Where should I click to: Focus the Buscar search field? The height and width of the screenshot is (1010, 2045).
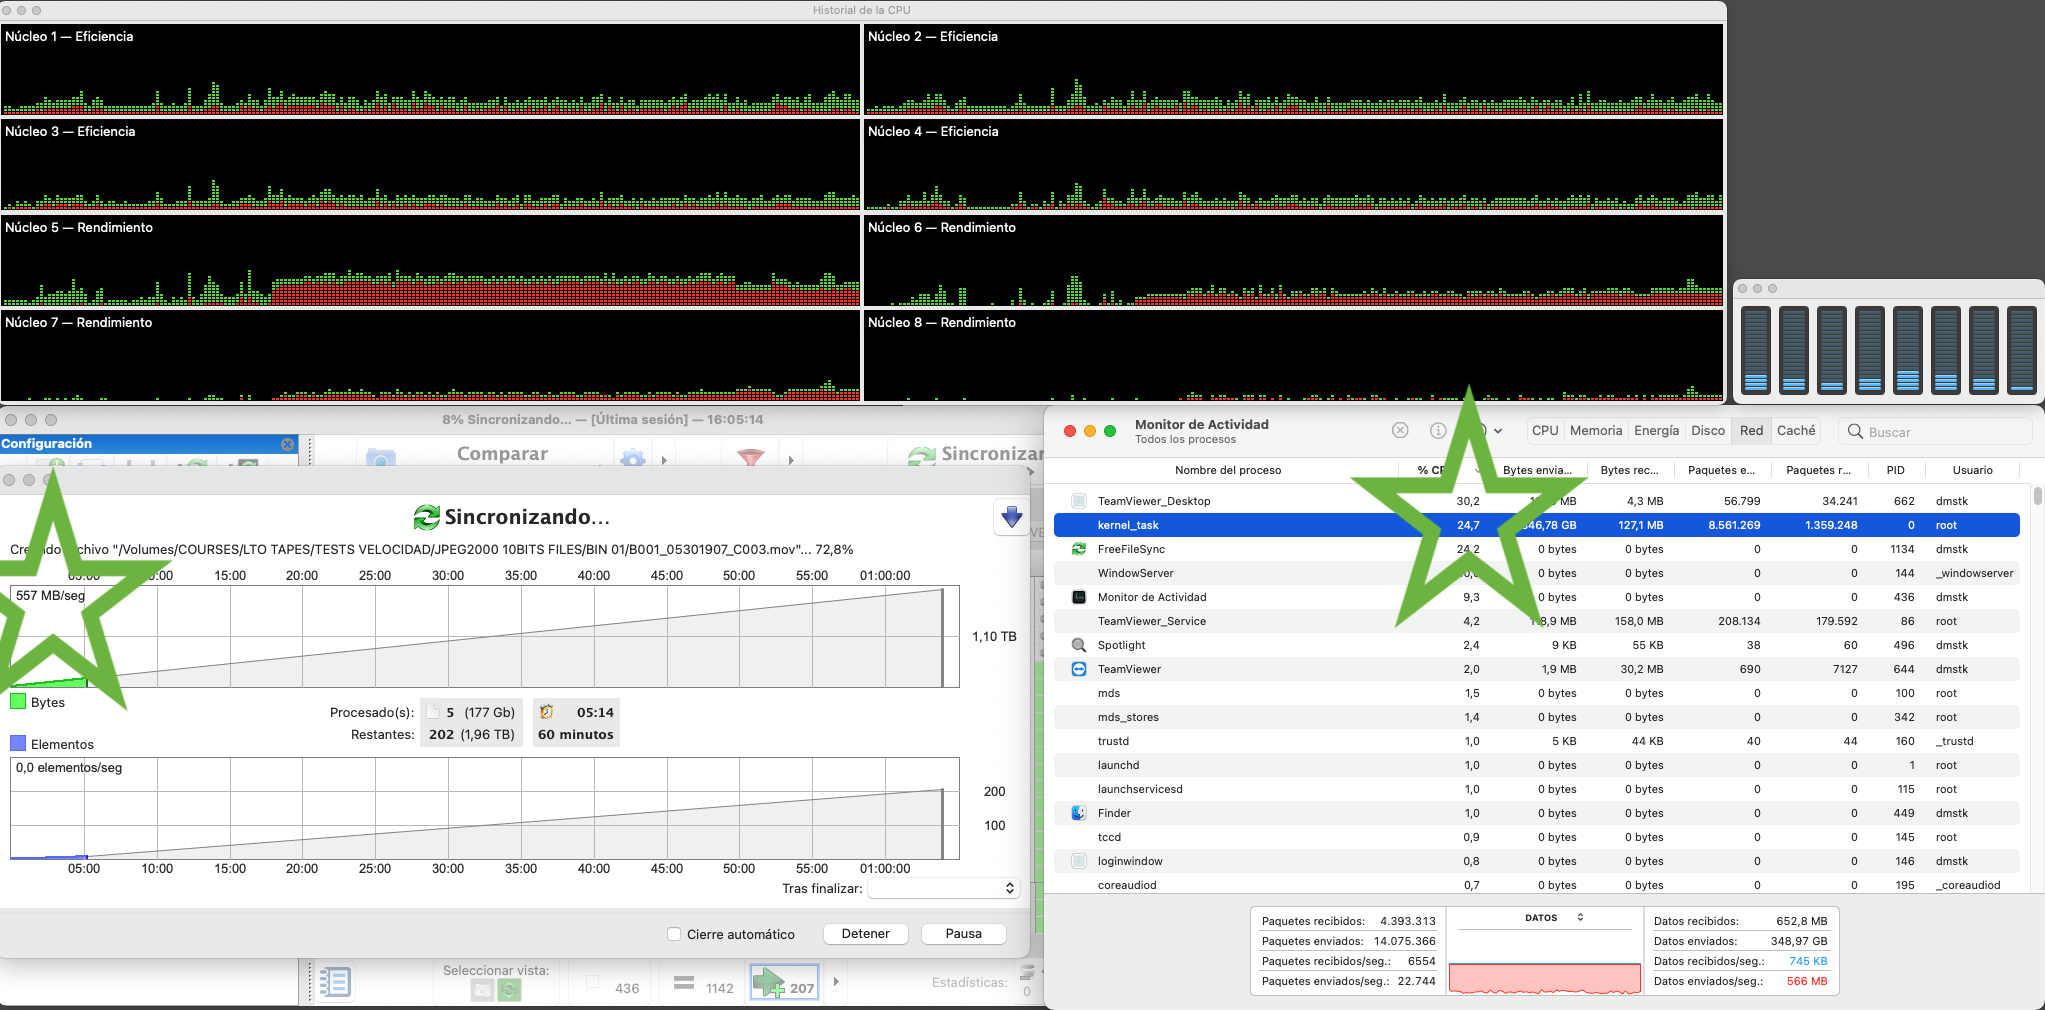coord(1935,431)
